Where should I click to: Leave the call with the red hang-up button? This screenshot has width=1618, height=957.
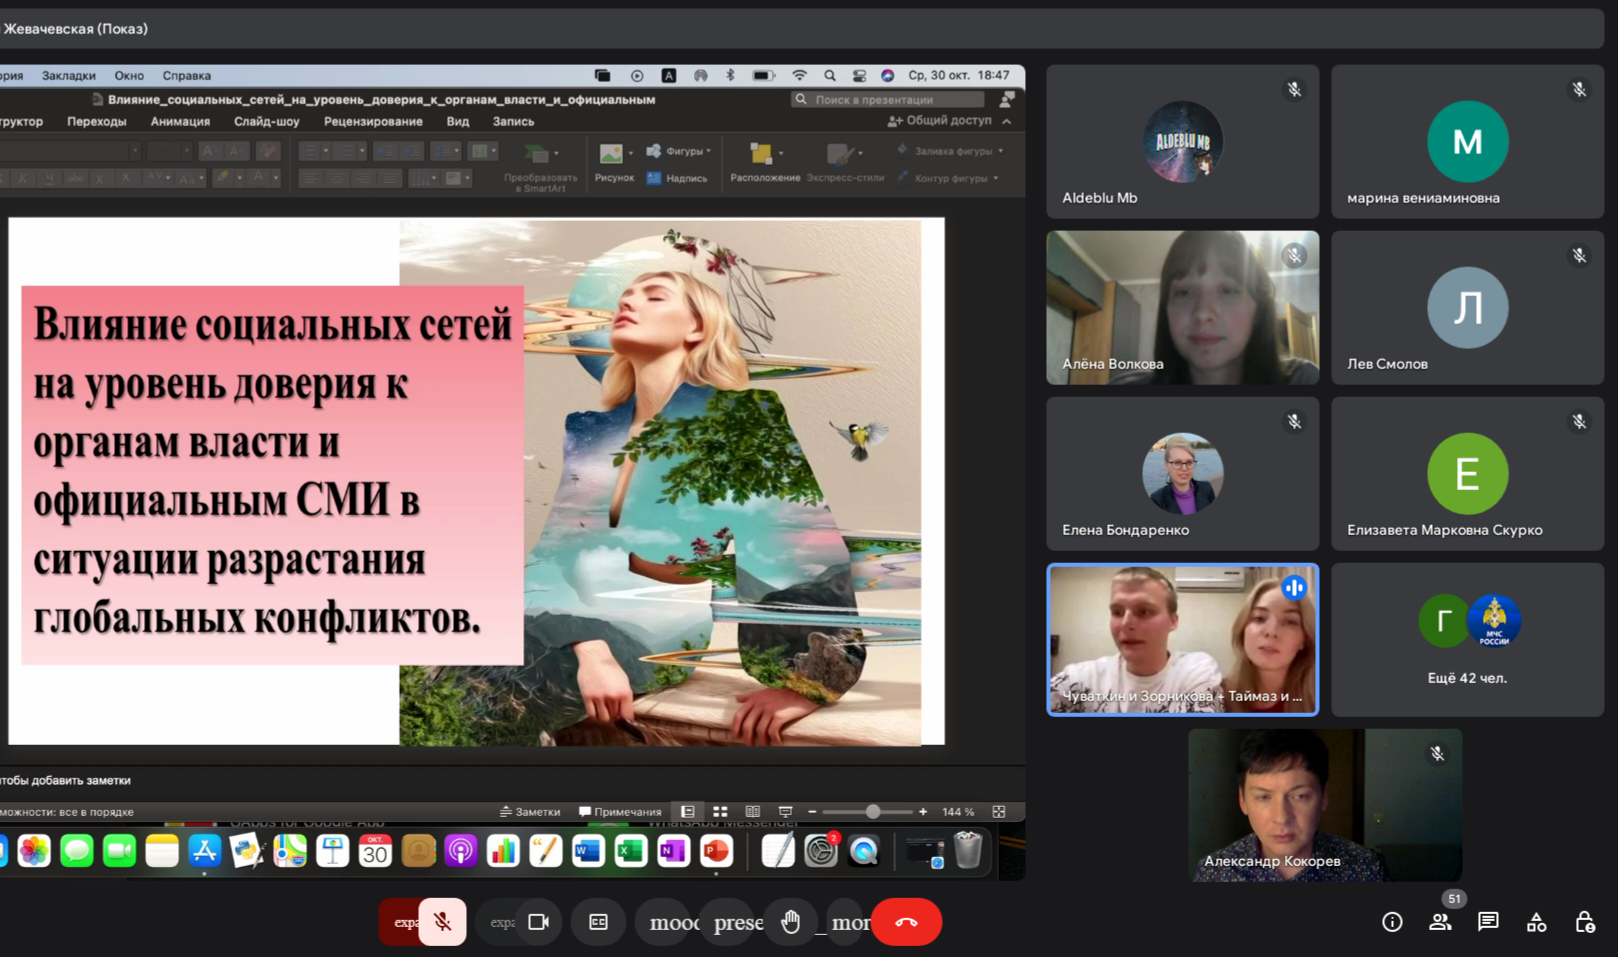tap(906, 921)
